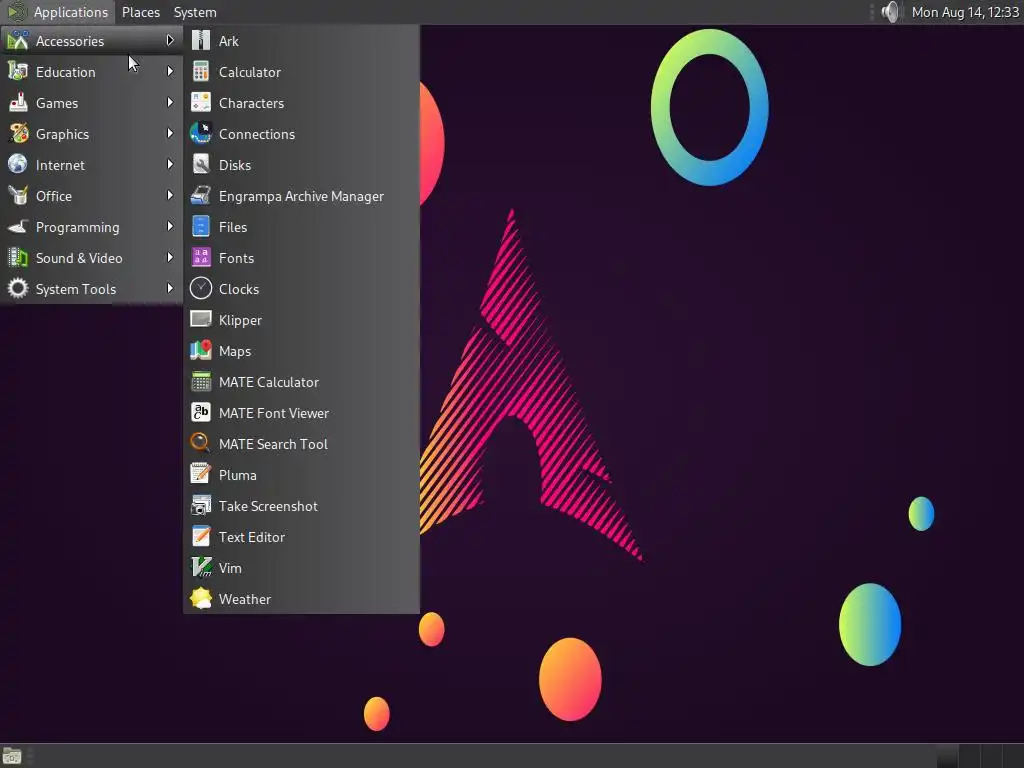
Task: Open the Applications menu
Action: [x=57, y=12]
